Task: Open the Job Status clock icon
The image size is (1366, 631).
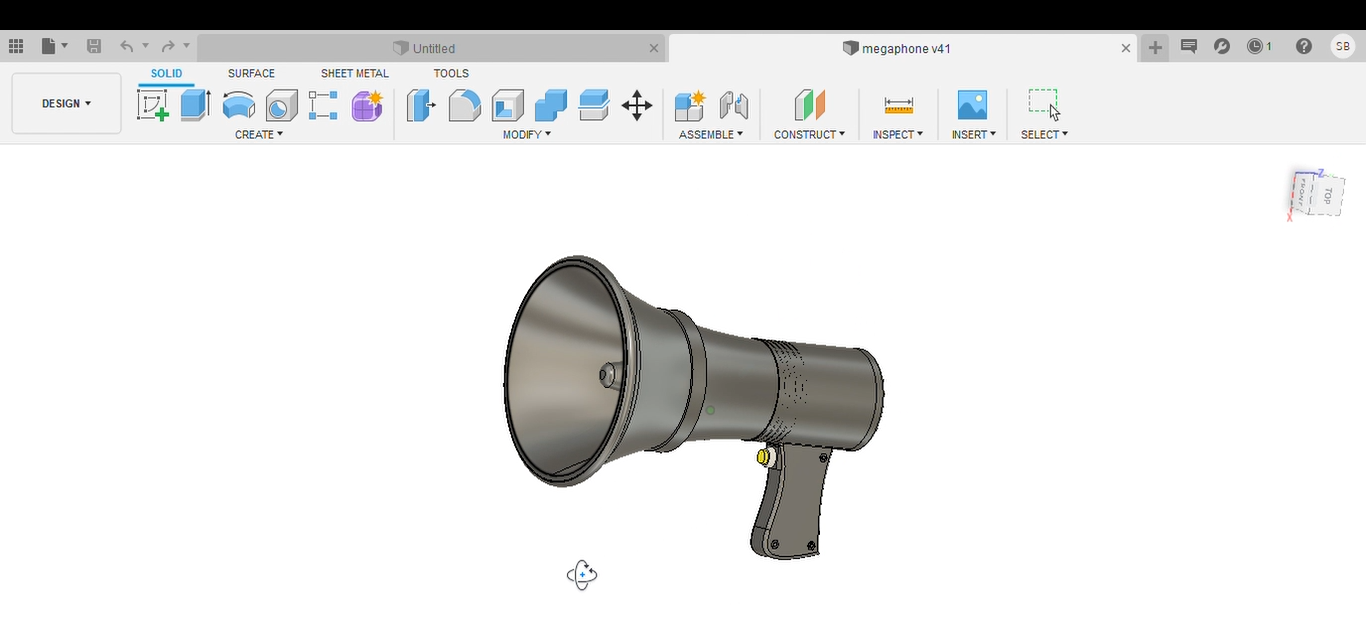Action: [1259, 46]
